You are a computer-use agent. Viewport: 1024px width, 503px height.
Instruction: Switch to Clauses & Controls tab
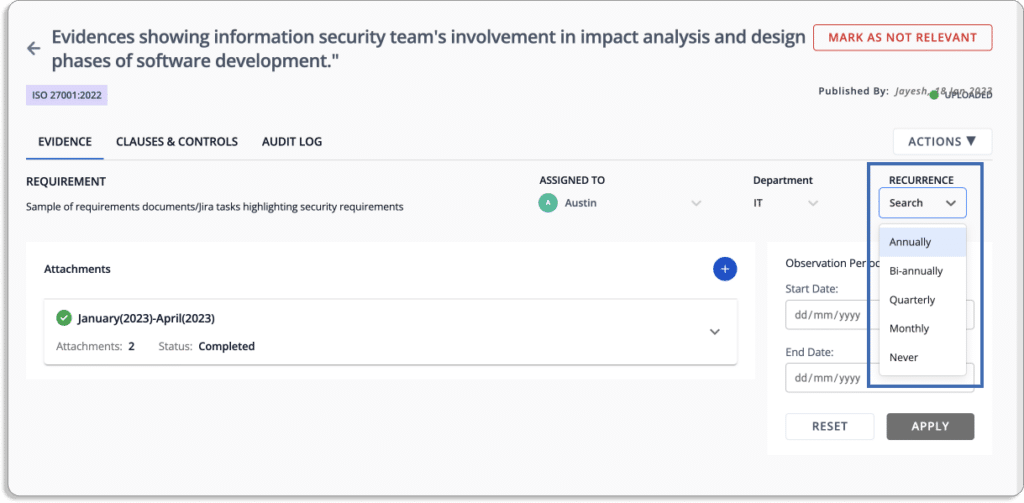tap(176, 142)
